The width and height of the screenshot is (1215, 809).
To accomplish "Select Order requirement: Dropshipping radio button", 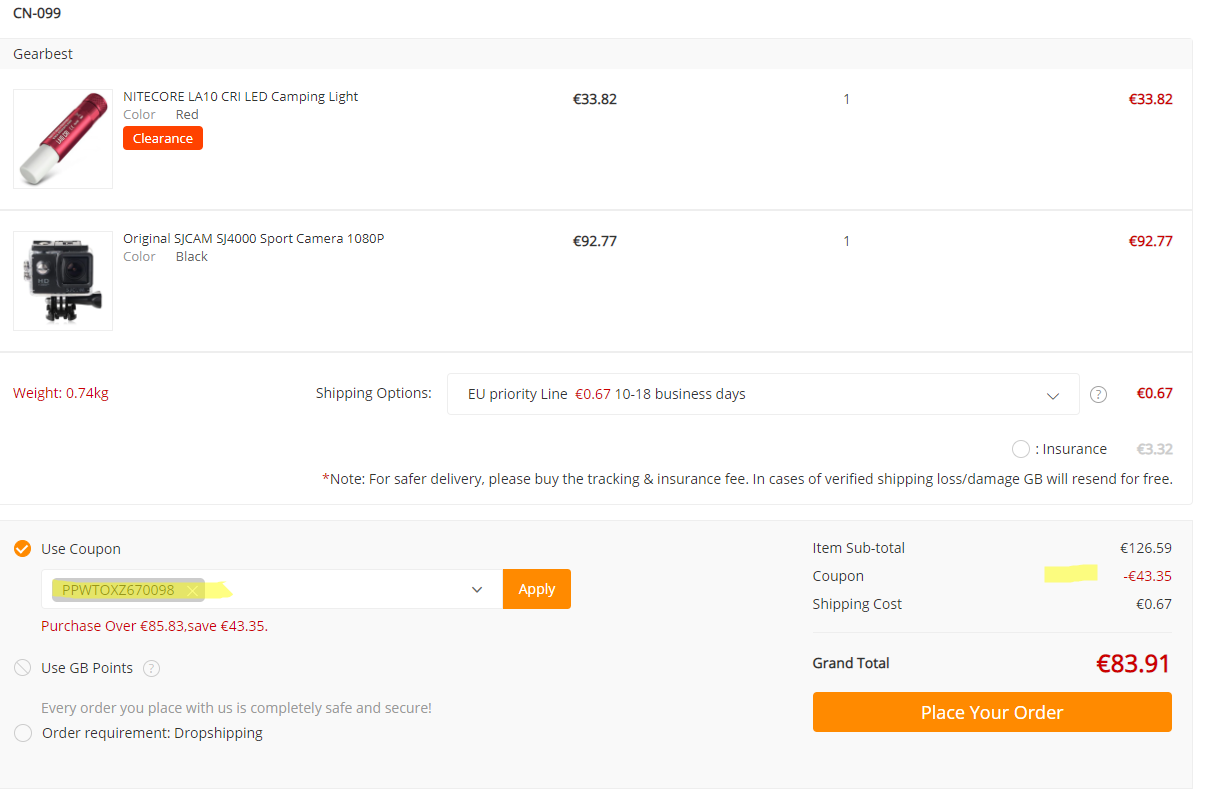I will click(x=23, y=733).
